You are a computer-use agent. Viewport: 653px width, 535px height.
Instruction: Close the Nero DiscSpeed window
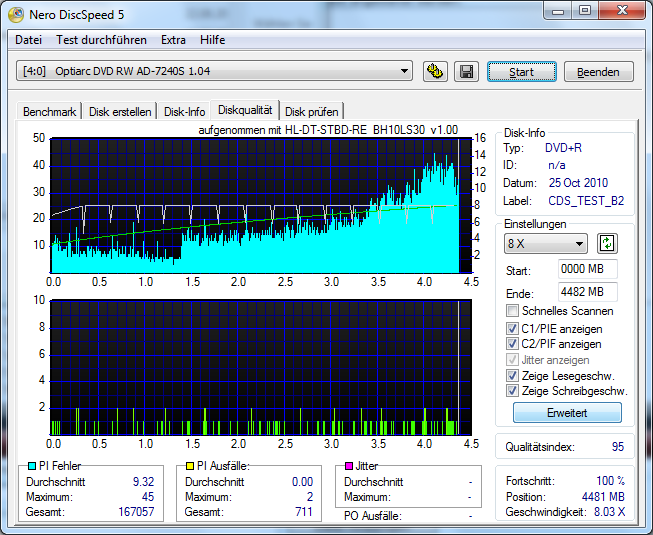pyautogui.click(x=623, y=10)
